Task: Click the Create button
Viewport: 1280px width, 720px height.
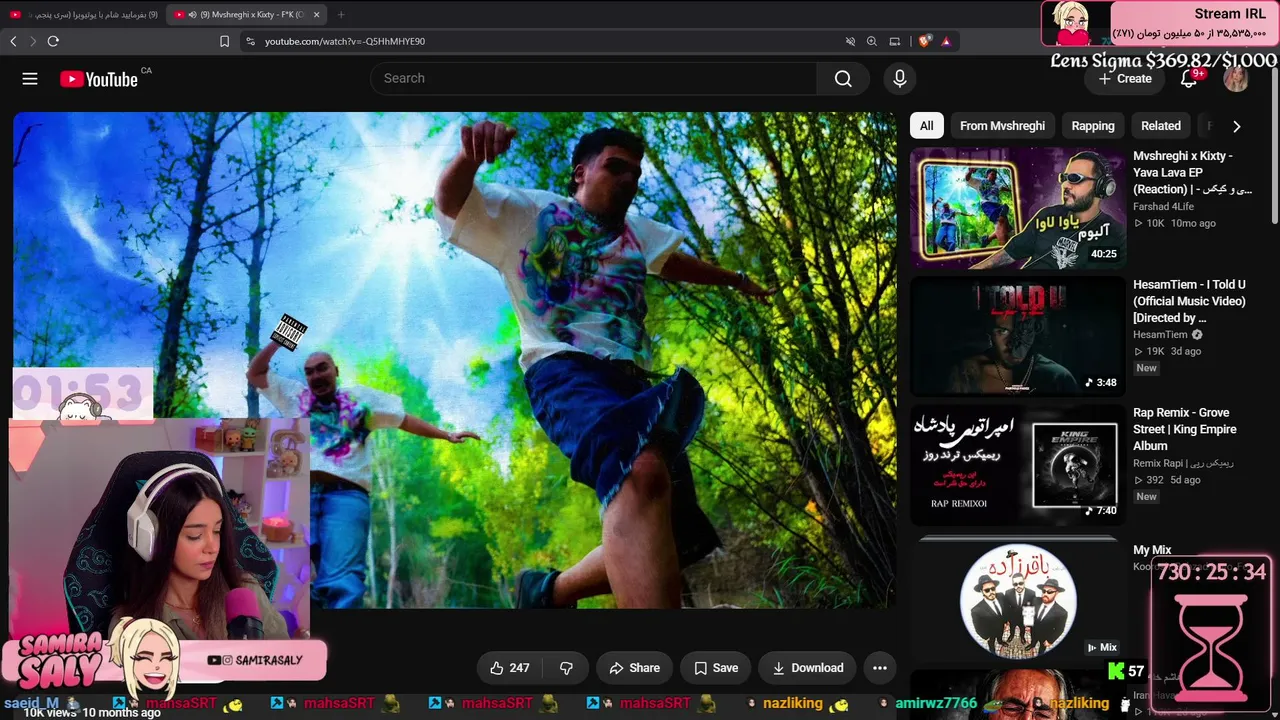Action: tap(1125, 79)
